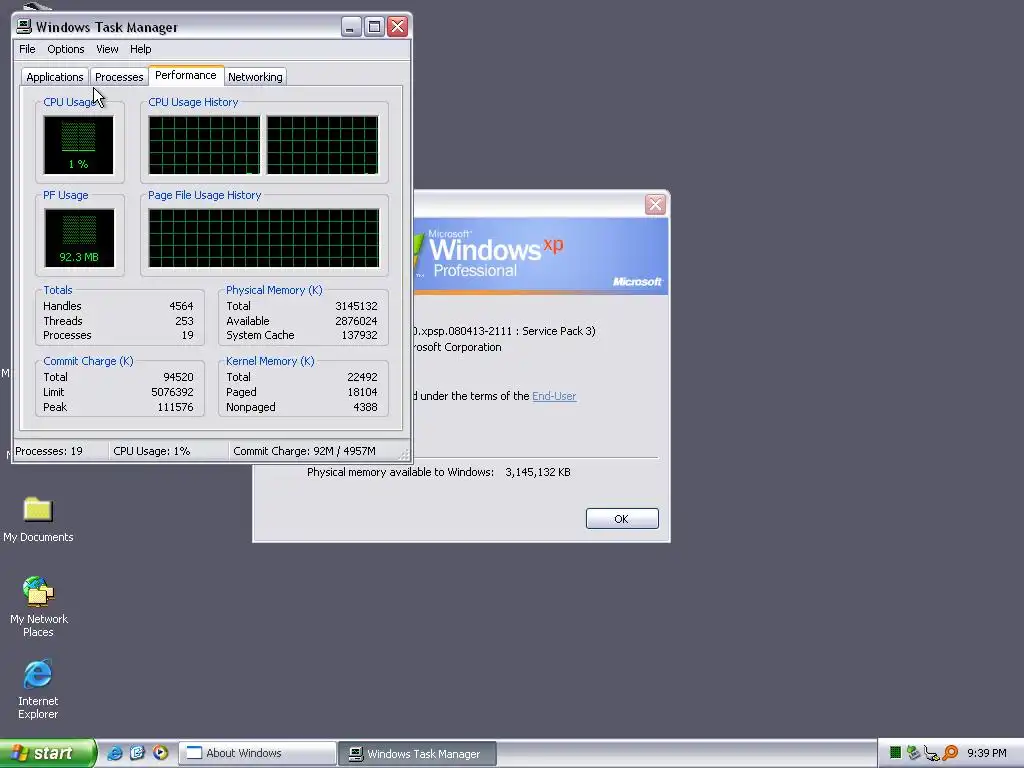Maximize the Windows Task Manager window
Image resolution: width=1024 pixels, height=768 pixels.
pyautogui.click(x=374, y=26)
